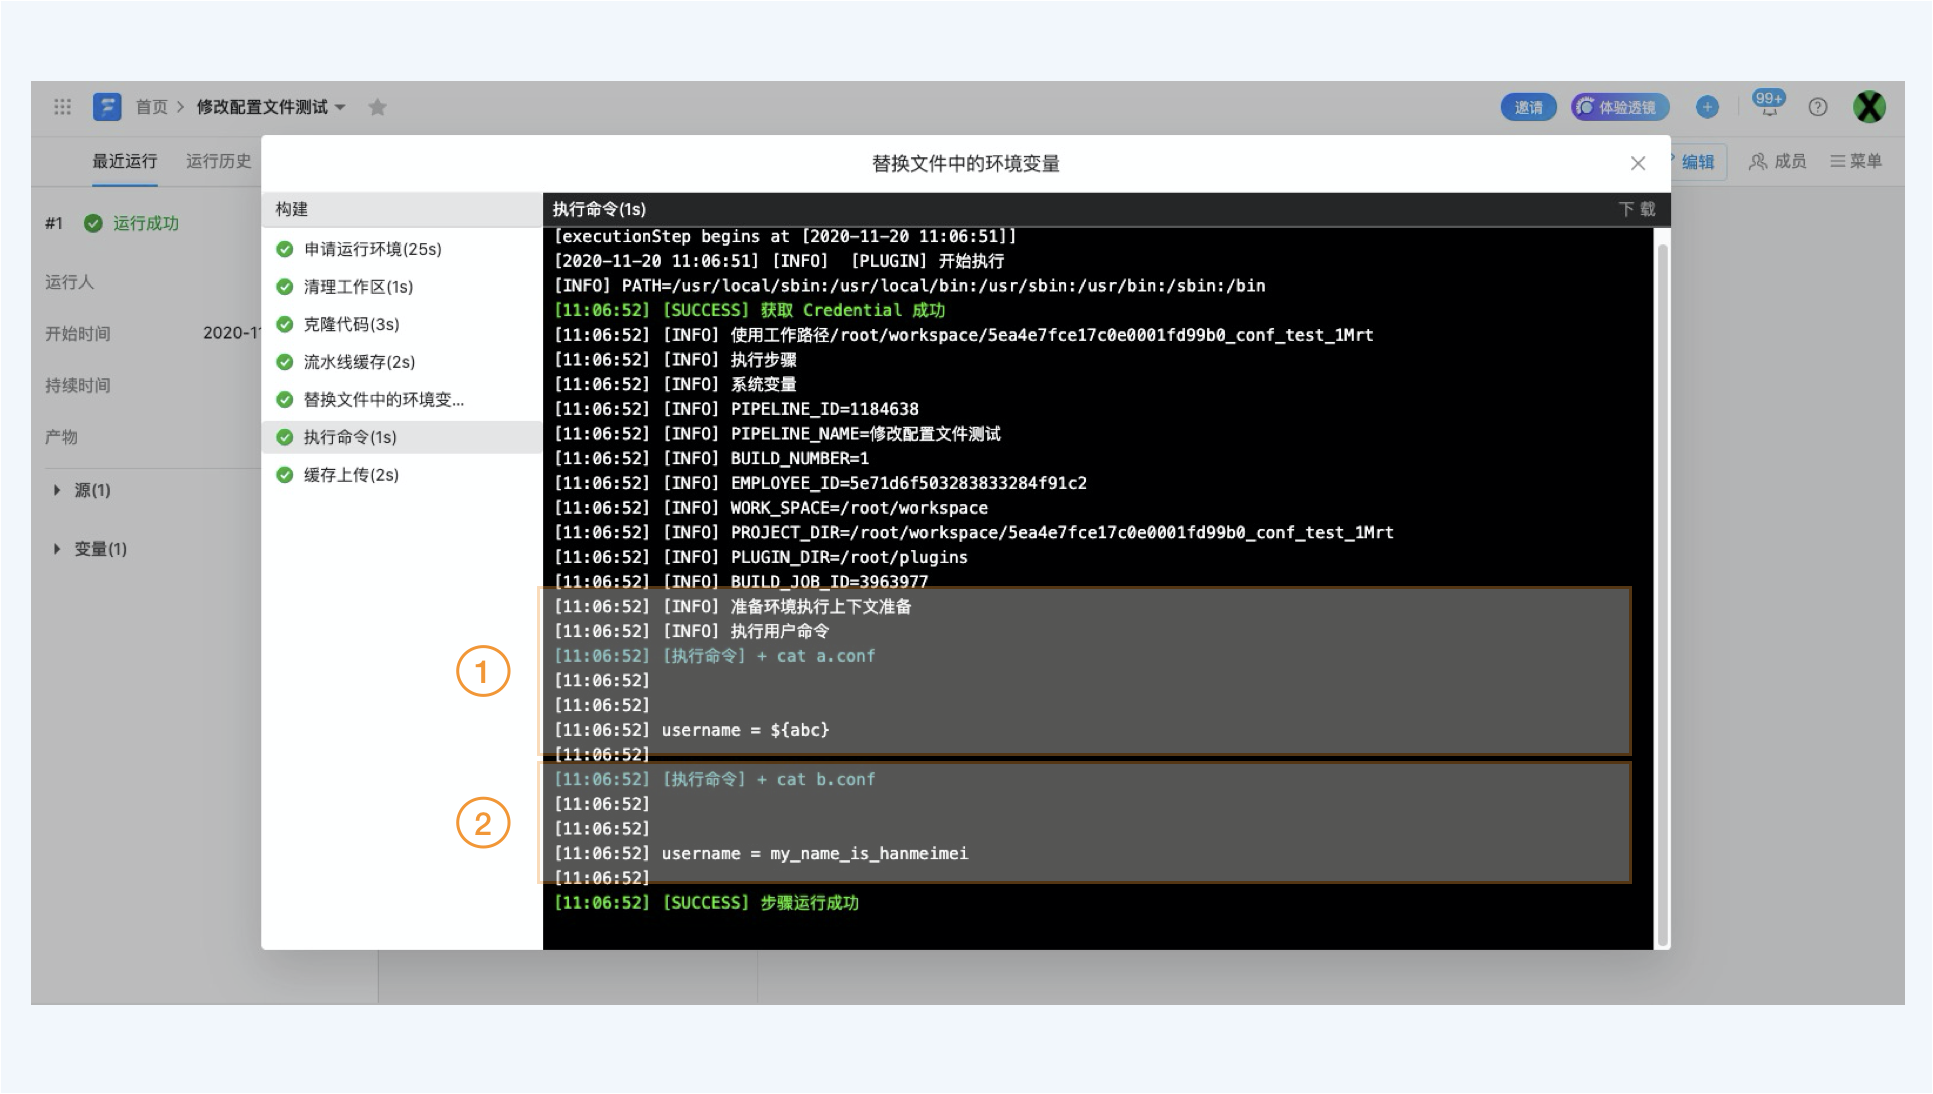Open the 菜单 menu
Viewport: 1933px width, 1094px height.
1856,161
